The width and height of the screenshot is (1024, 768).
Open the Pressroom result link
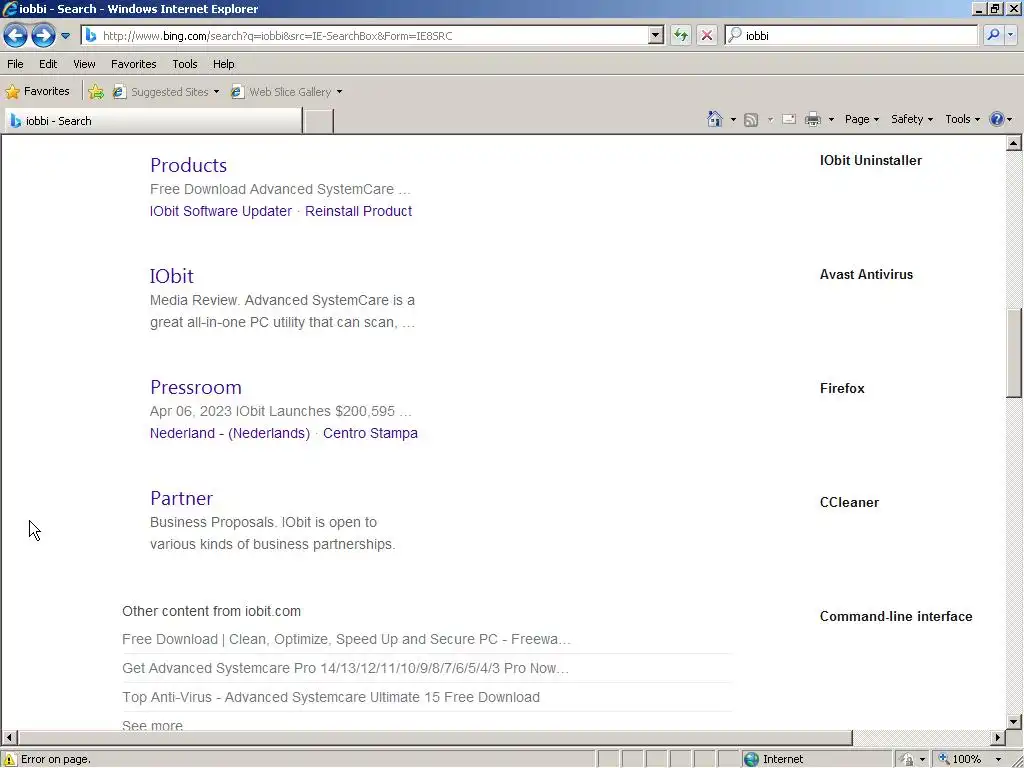pos(196,387)
